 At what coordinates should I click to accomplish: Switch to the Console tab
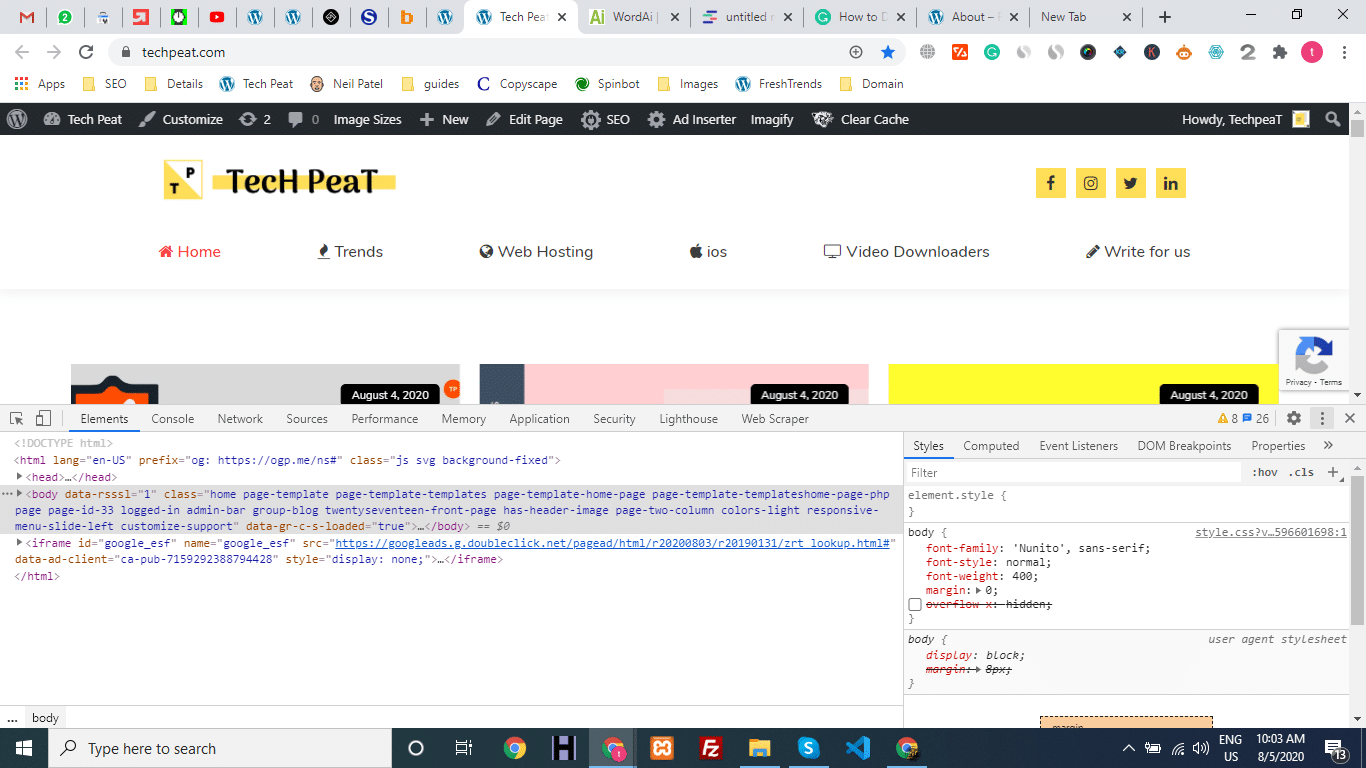tap(173, 418)
